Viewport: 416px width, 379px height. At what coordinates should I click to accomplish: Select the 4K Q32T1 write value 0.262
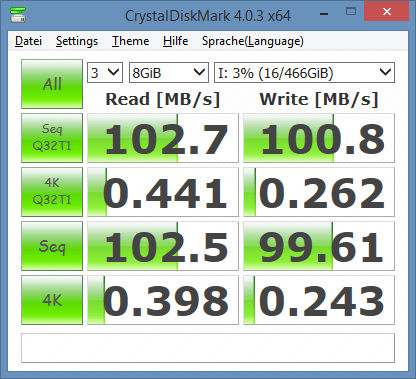coord(319,192)
